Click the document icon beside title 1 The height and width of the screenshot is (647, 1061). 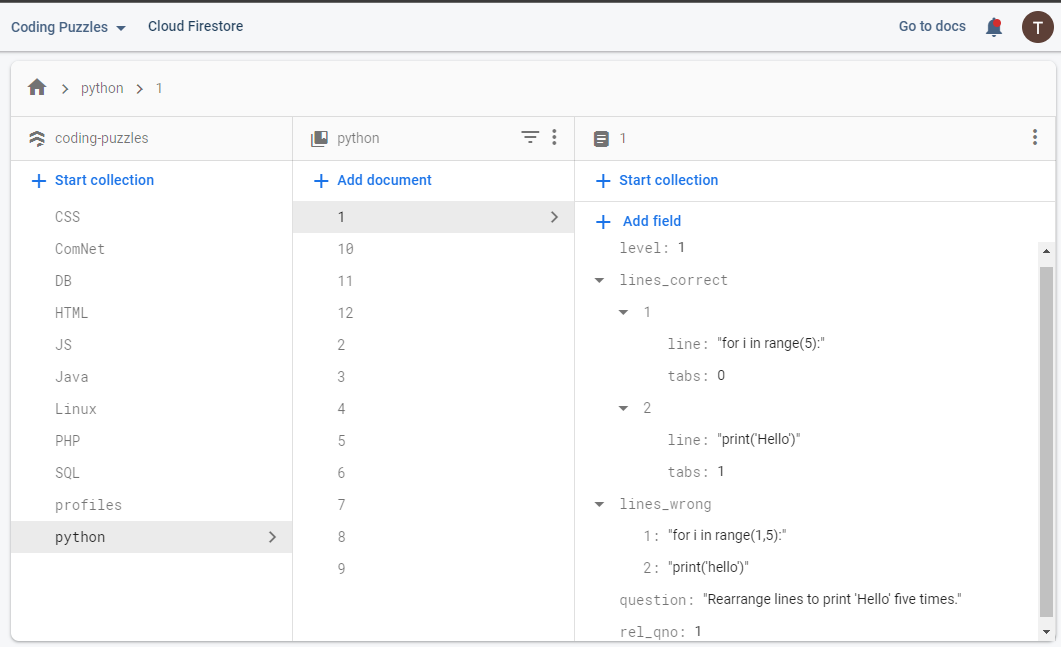click(x=600, y=139)
